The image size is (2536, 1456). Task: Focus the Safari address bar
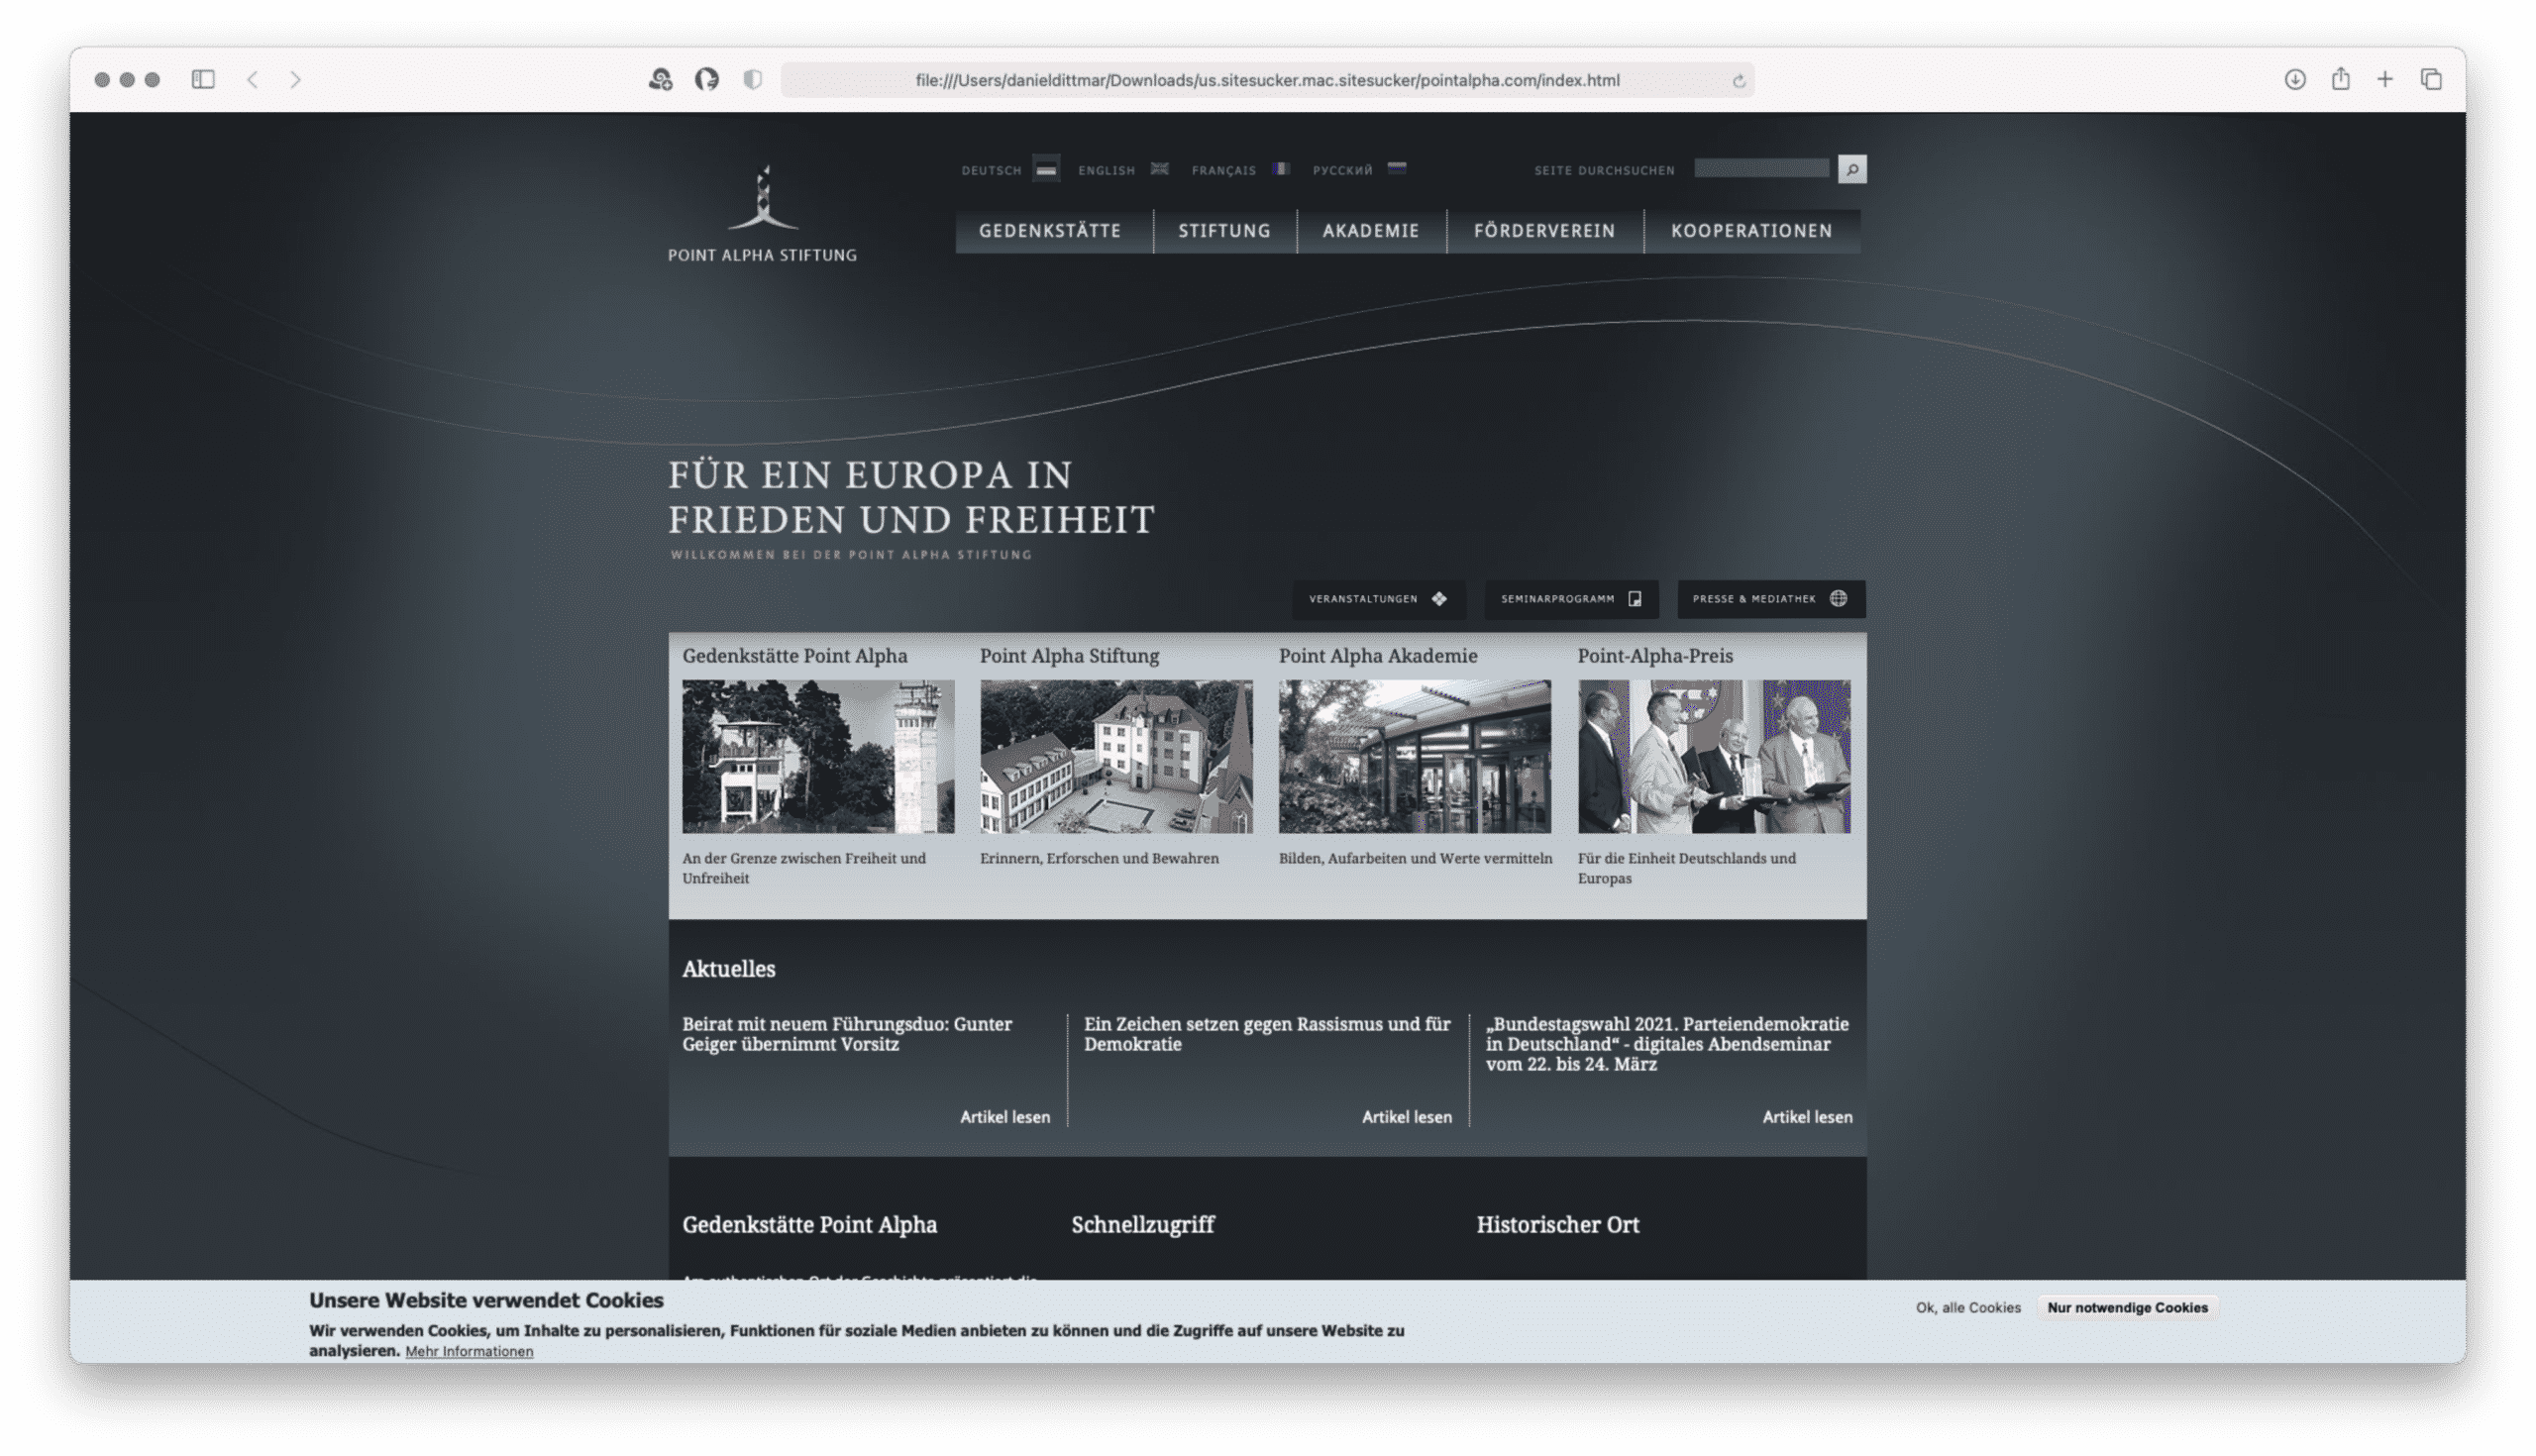[x=1267, y=80]
